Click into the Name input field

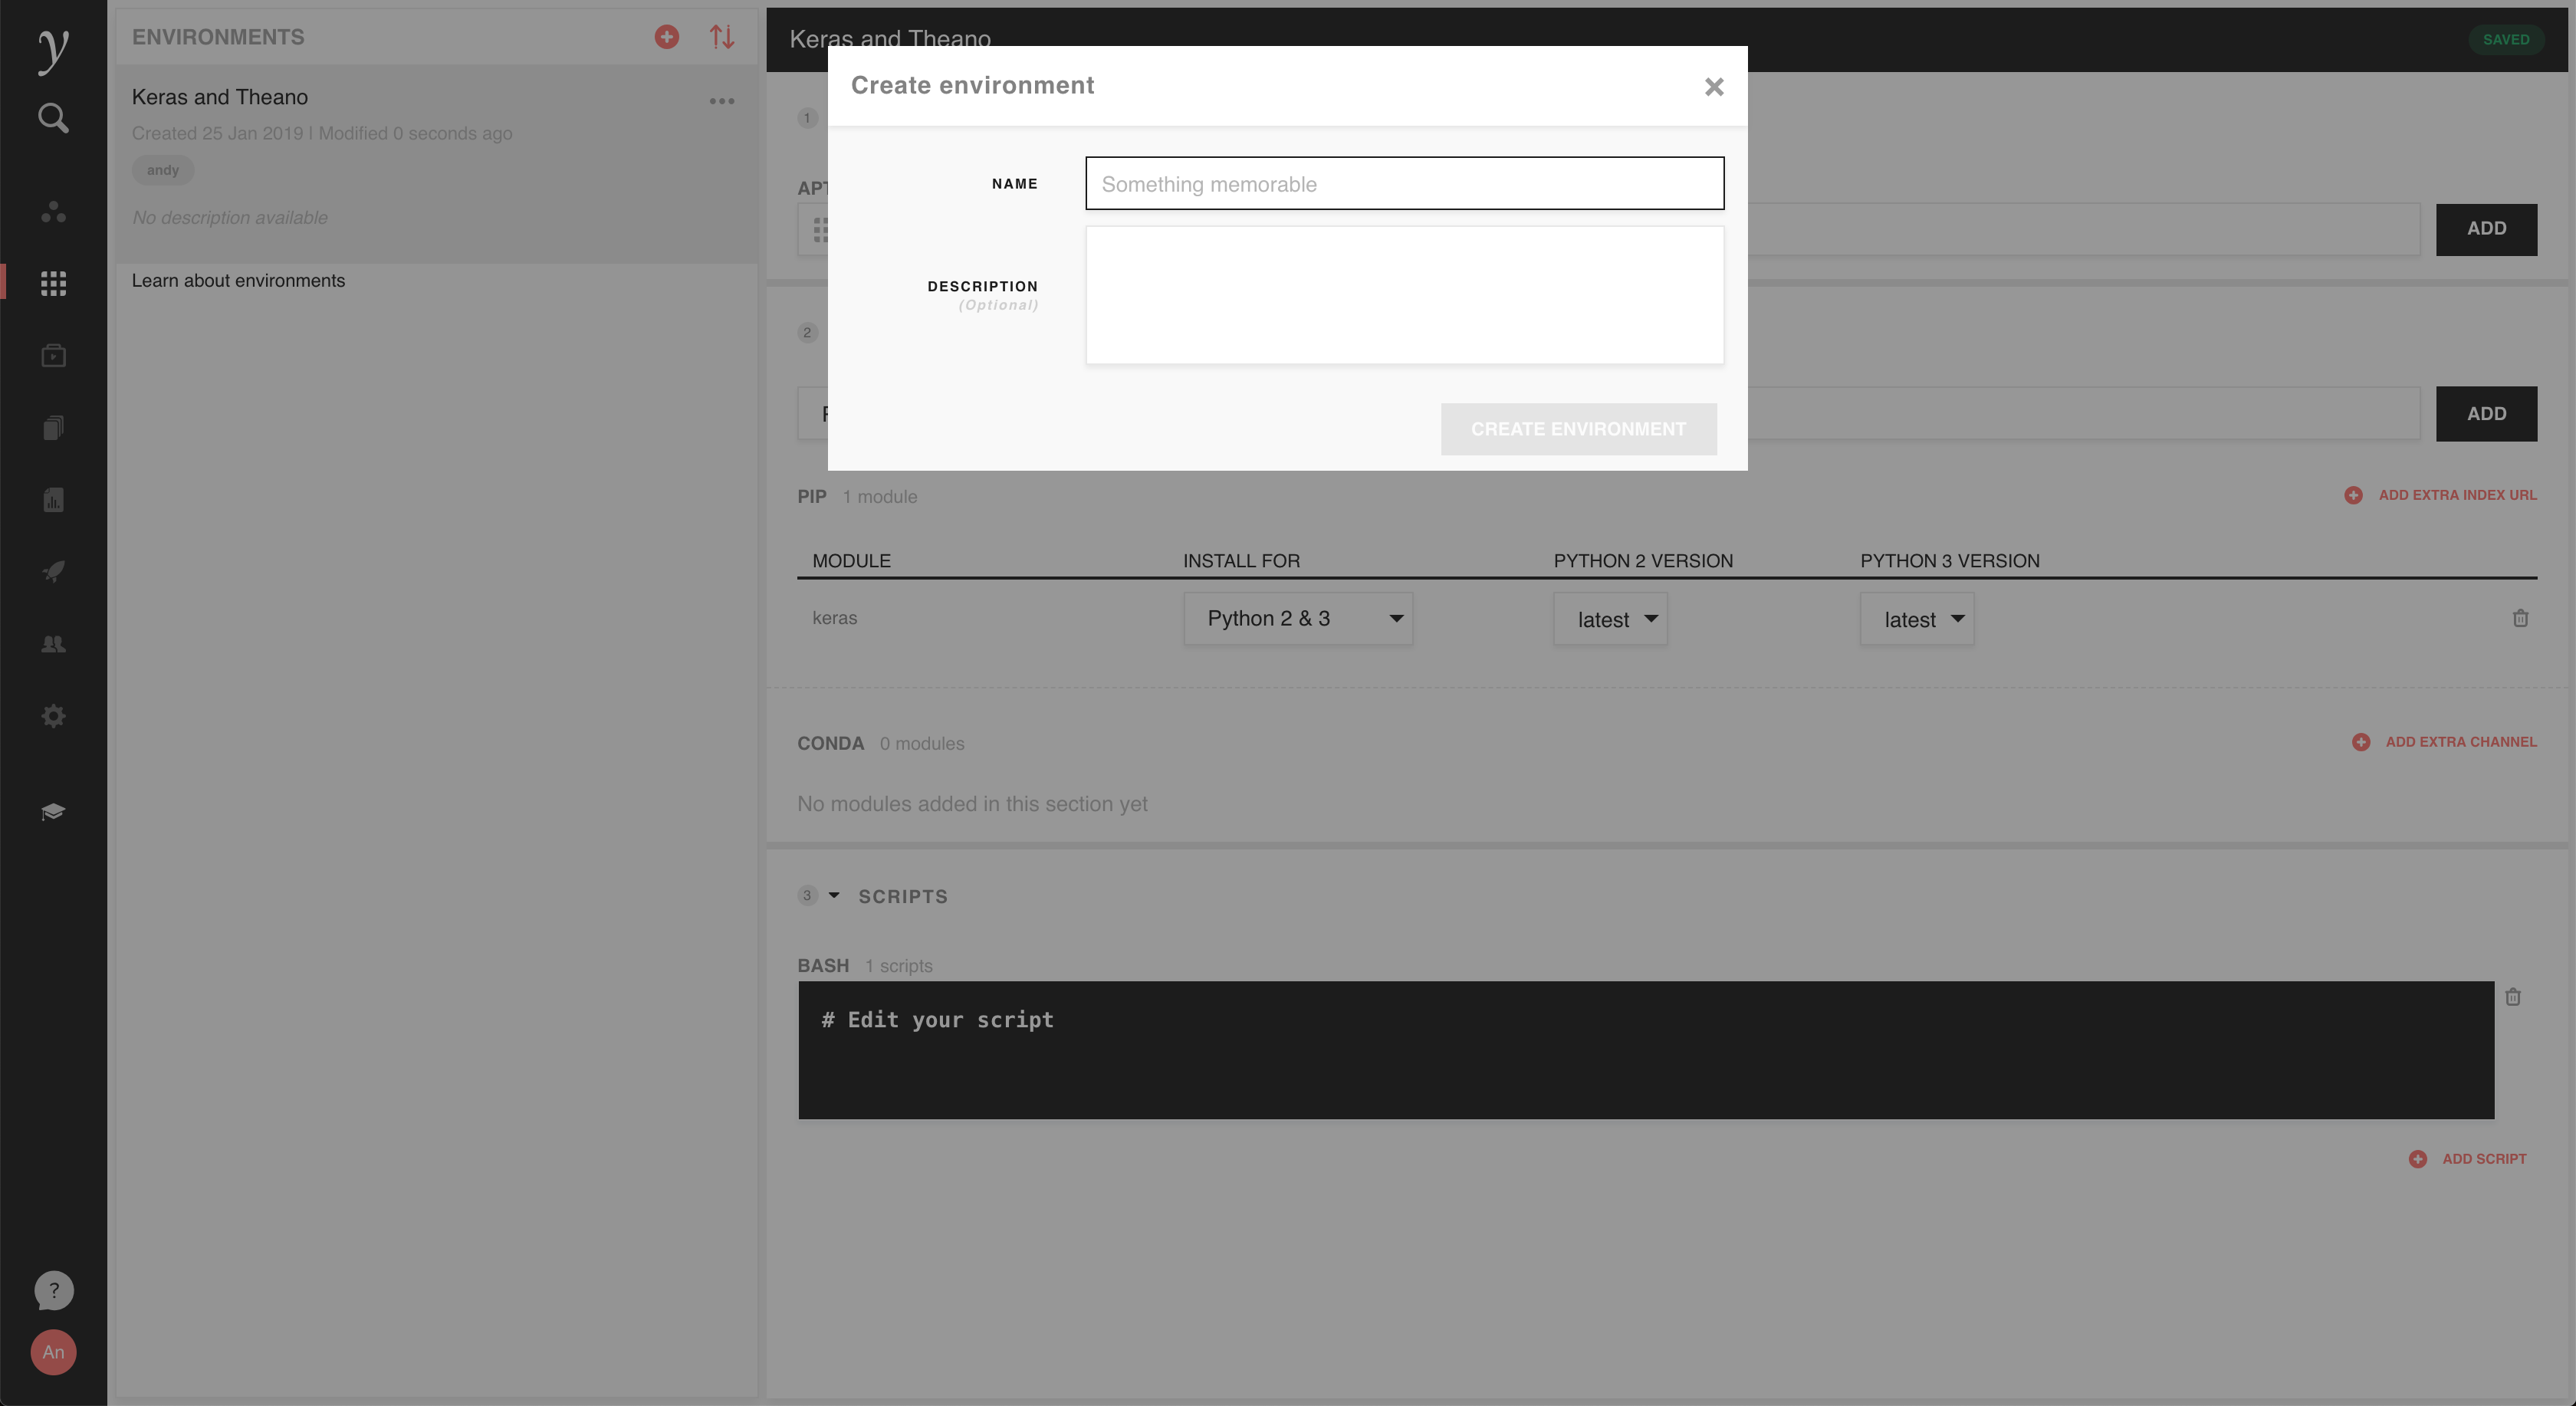[x=1404, y=183]
